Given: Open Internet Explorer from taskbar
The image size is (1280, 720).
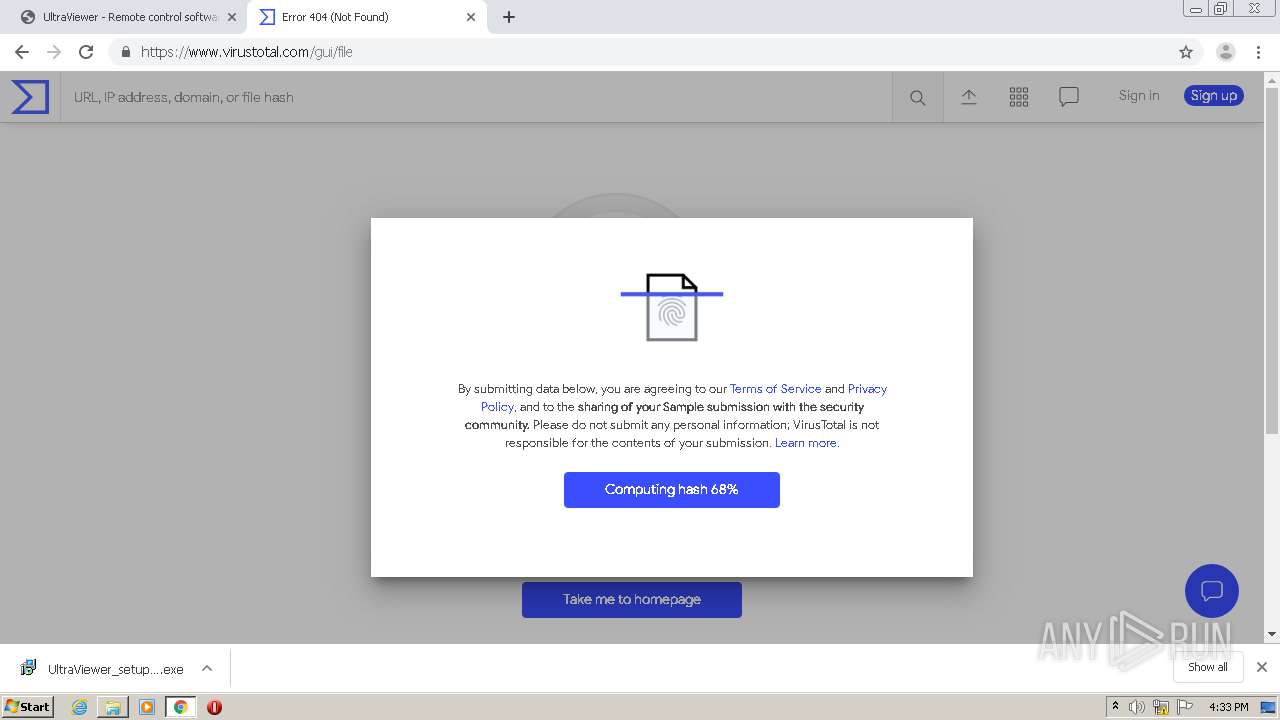Looking at the screenshot, I should [x=79, y=707].
